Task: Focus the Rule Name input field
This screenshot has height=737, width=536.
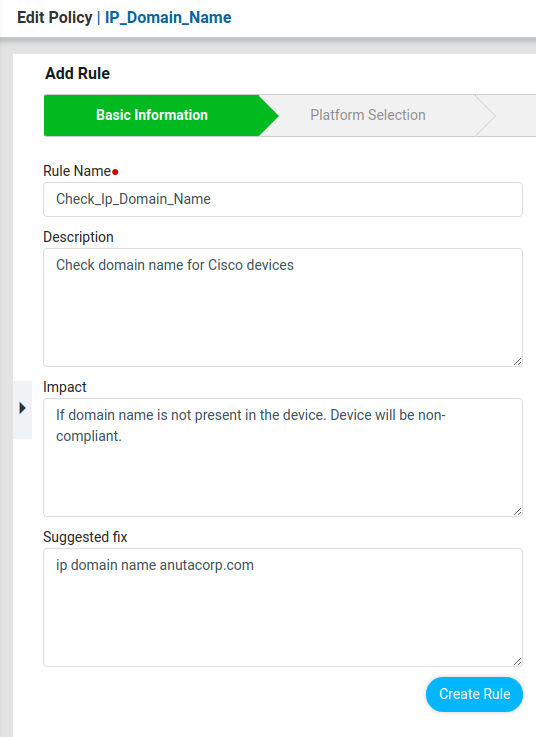Action: coord(283,199)
